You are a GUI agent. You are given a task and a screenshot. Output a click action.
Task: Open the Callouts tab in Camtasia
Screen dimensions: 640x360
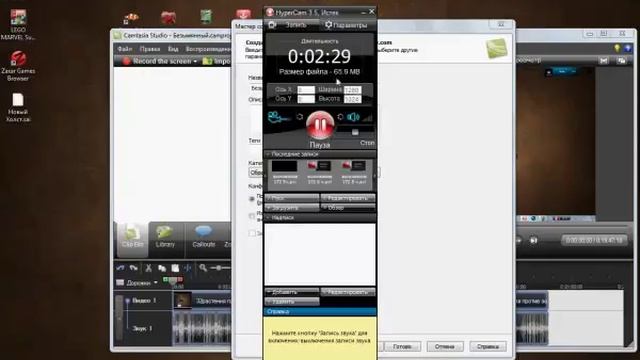coord(203,238)
